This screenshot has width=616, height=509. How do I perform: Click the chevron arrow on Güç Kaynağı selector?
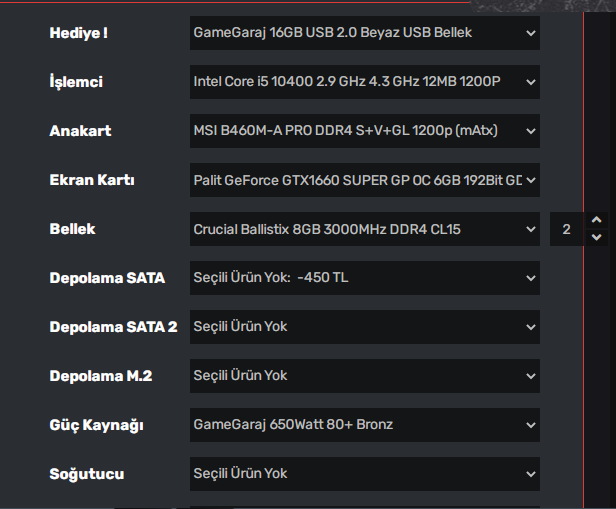click(x=529, y=425)
